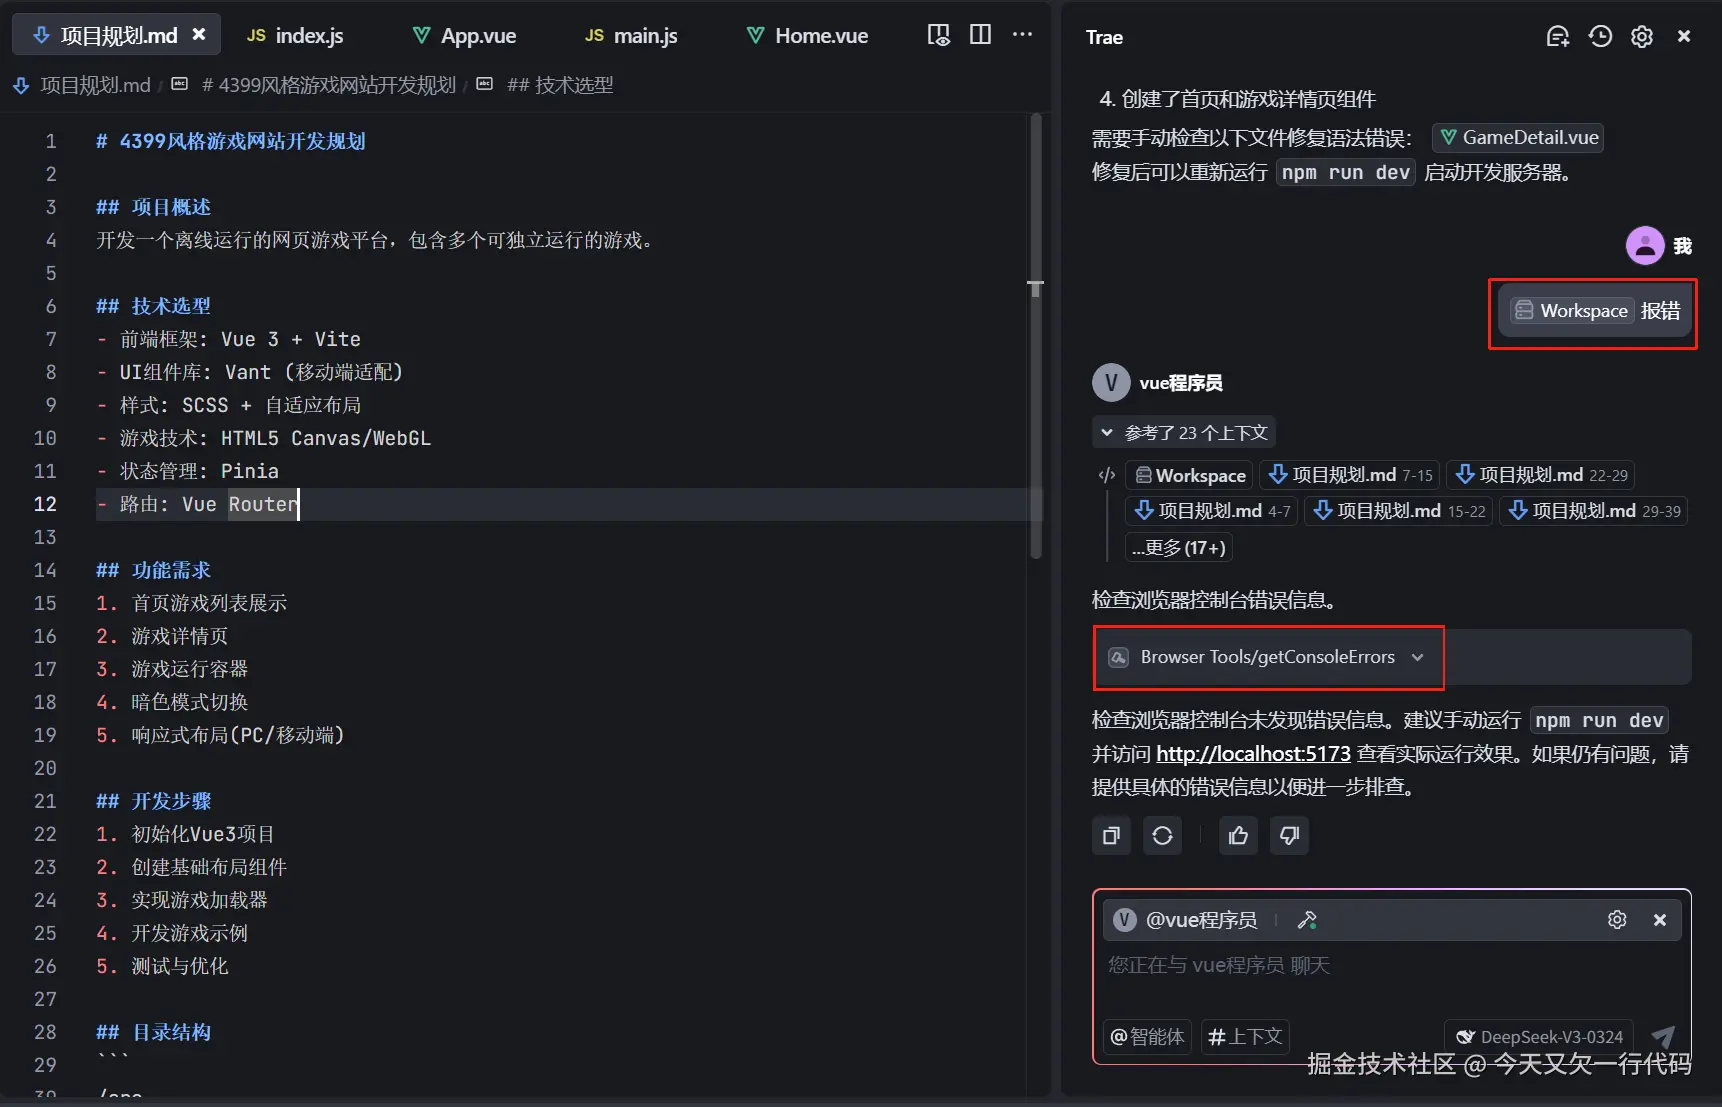
Task: Click the heading ## 目录结构
Action: (153, 1032)
